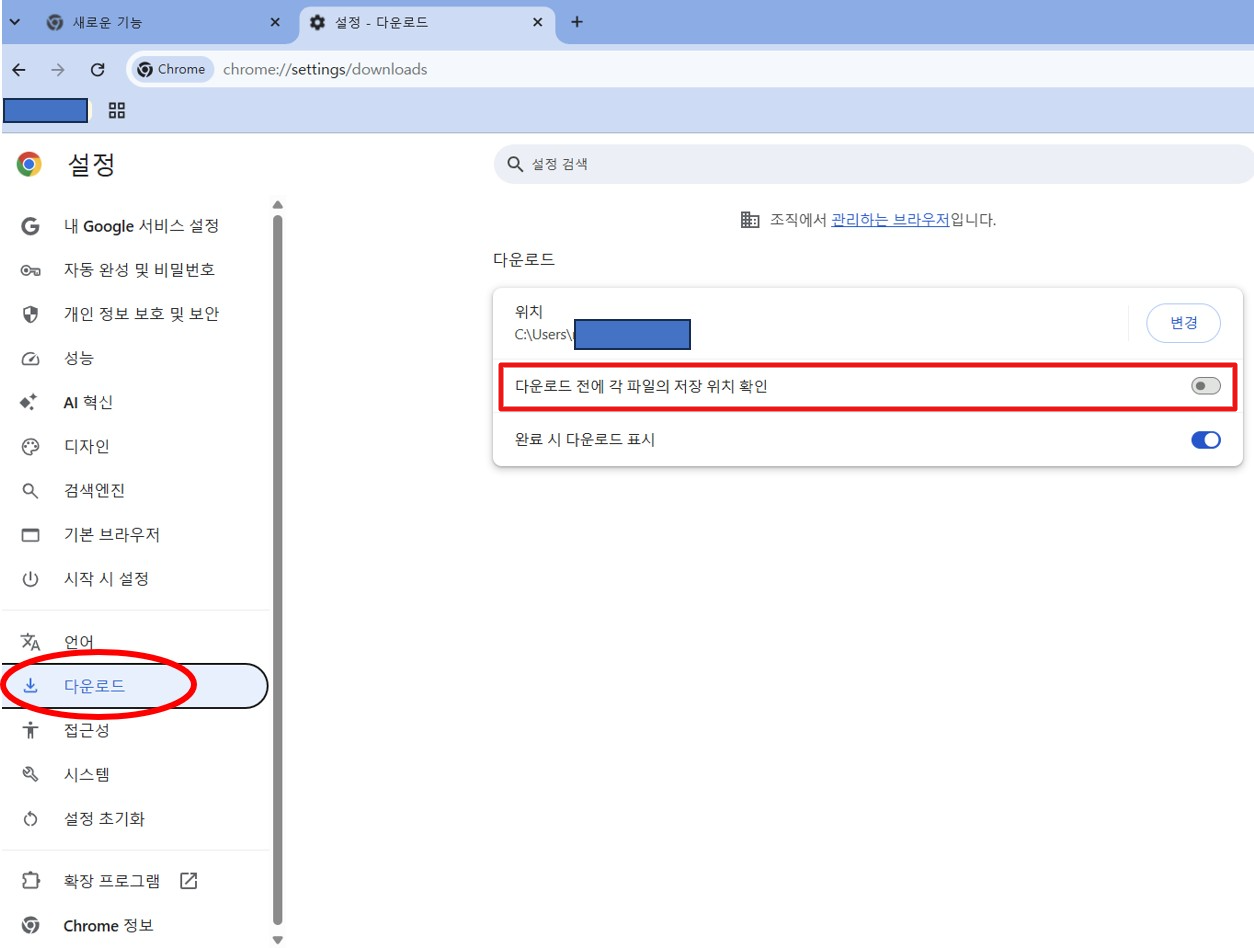Viewport: 1254px width, 948px height.
Task: Click sidebar scrollbar down arrow
Action: pyautogui.click(x=278, y=940)
